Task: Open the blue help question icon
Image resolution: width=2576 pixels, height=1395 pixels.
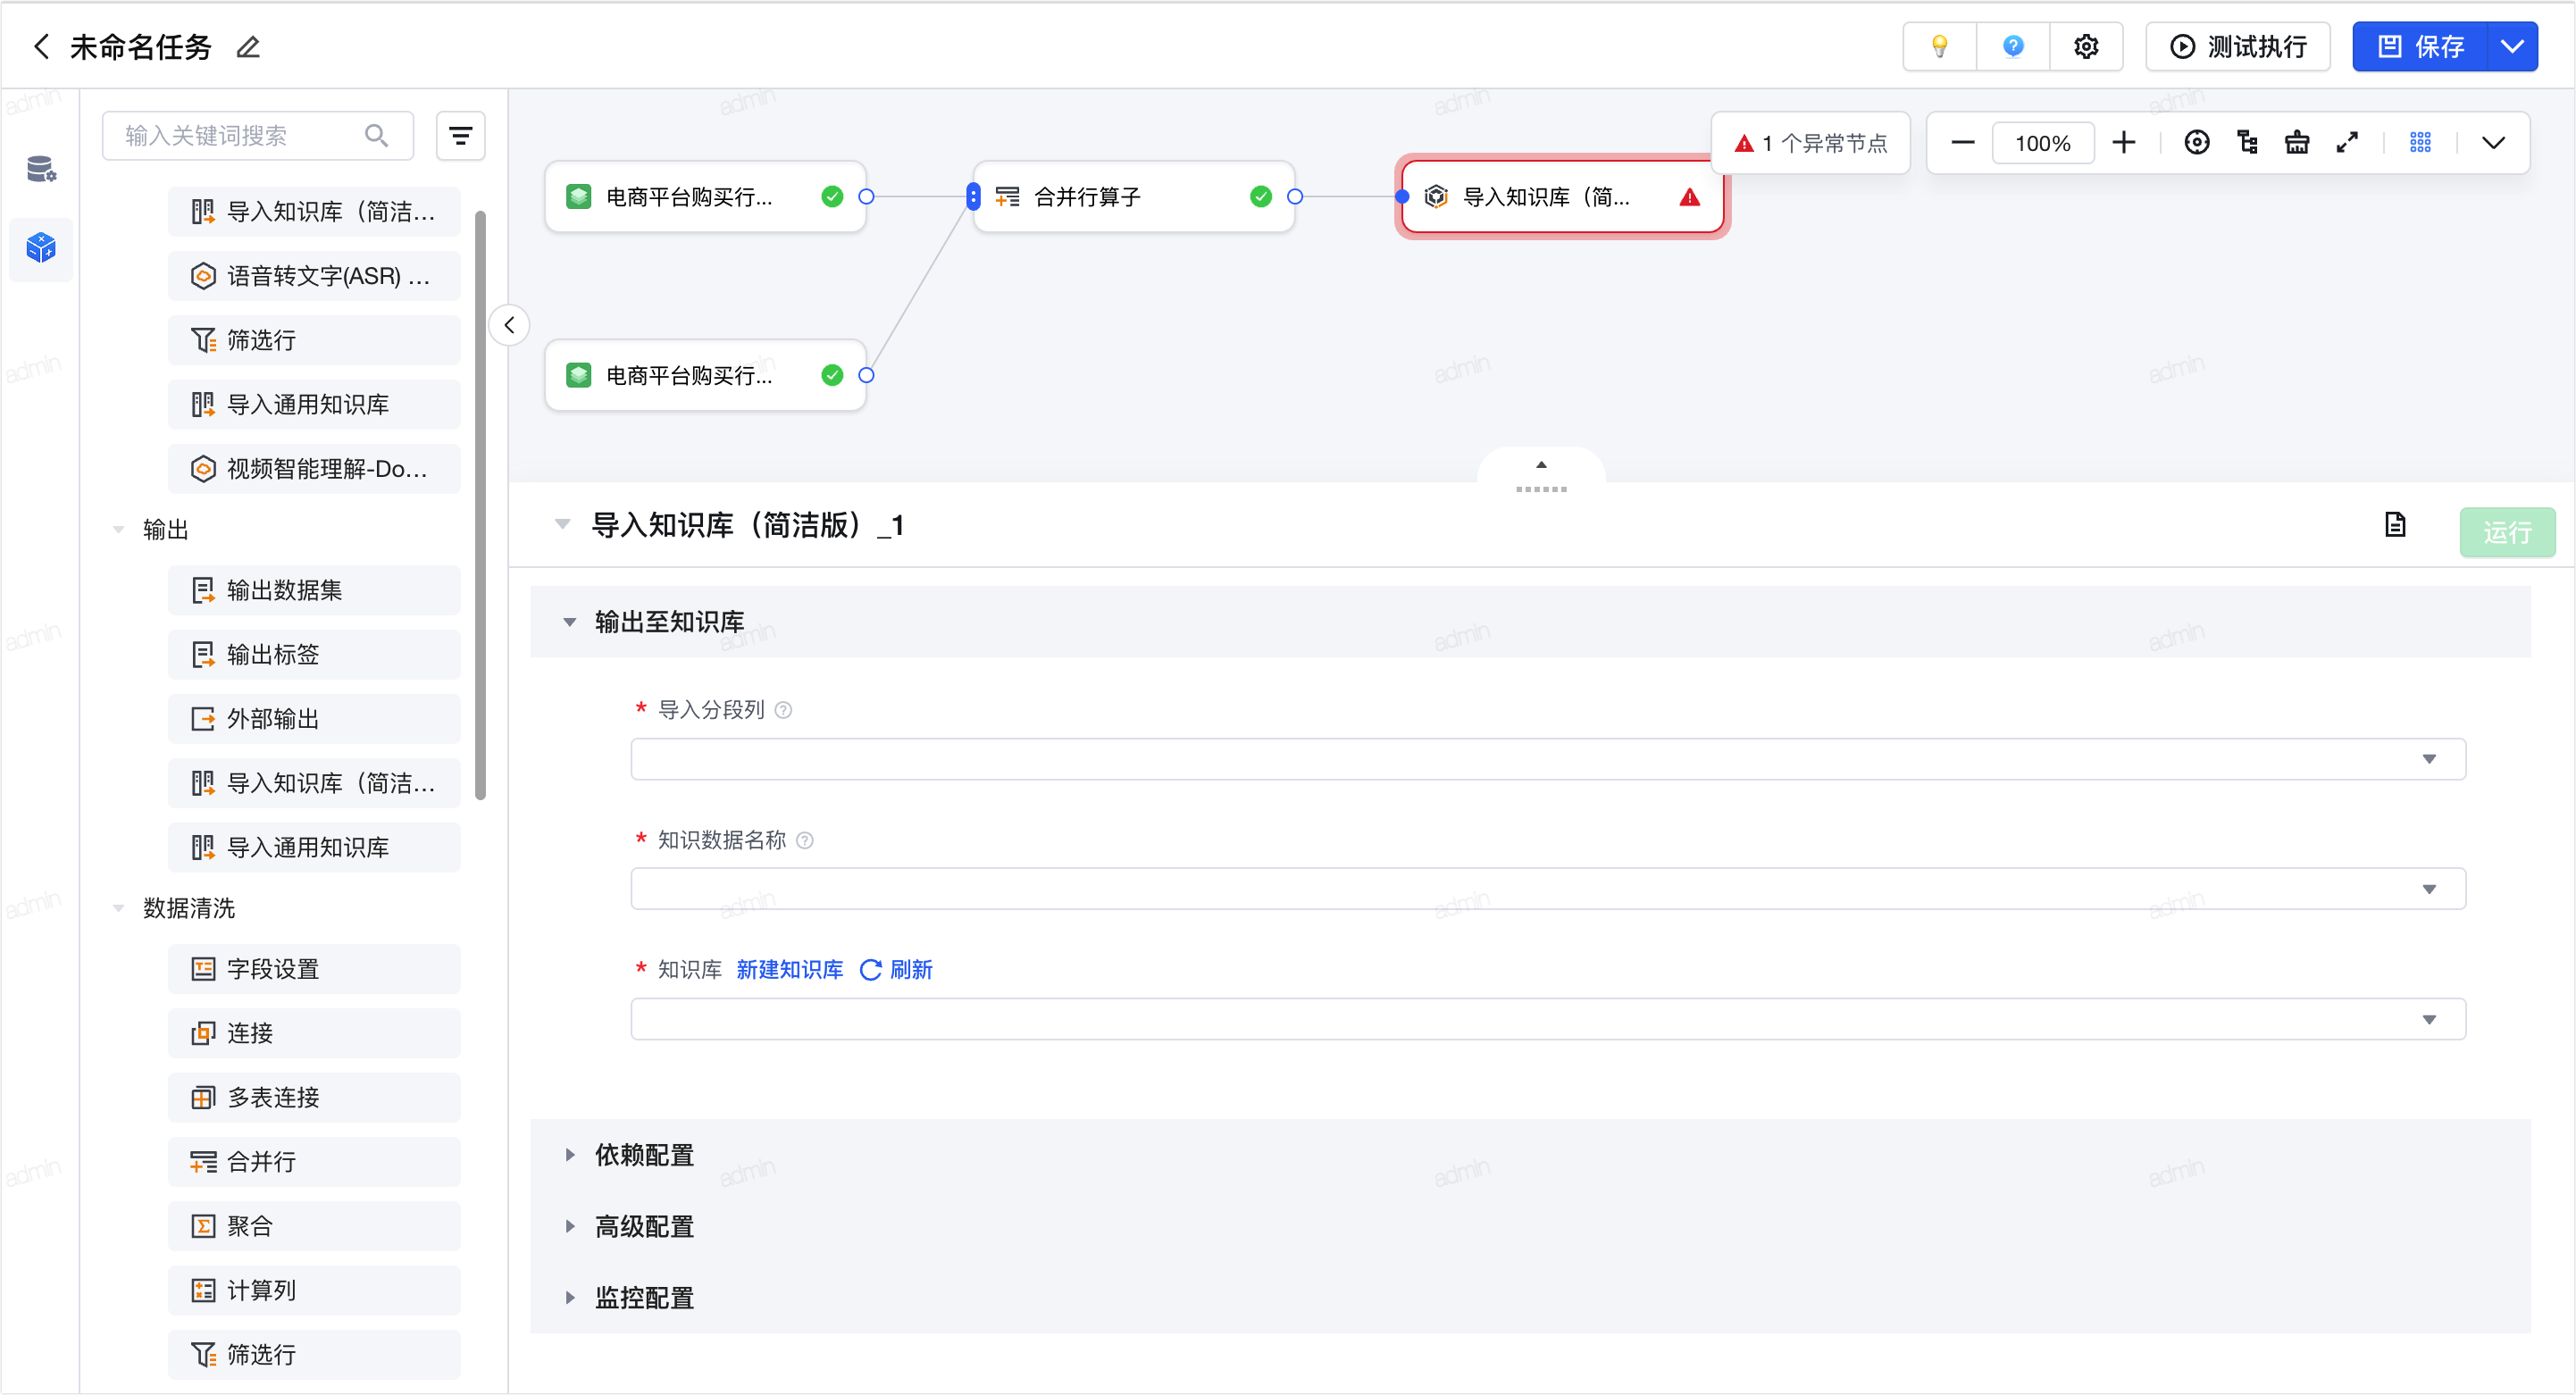Action: [2013, 46]
